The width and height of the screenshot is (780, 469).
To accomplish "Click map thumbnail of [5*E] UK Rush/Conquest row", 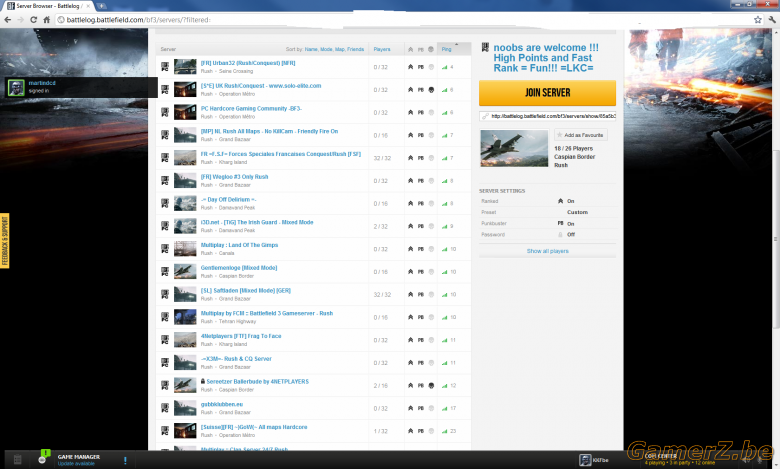I will pos(185,90).
